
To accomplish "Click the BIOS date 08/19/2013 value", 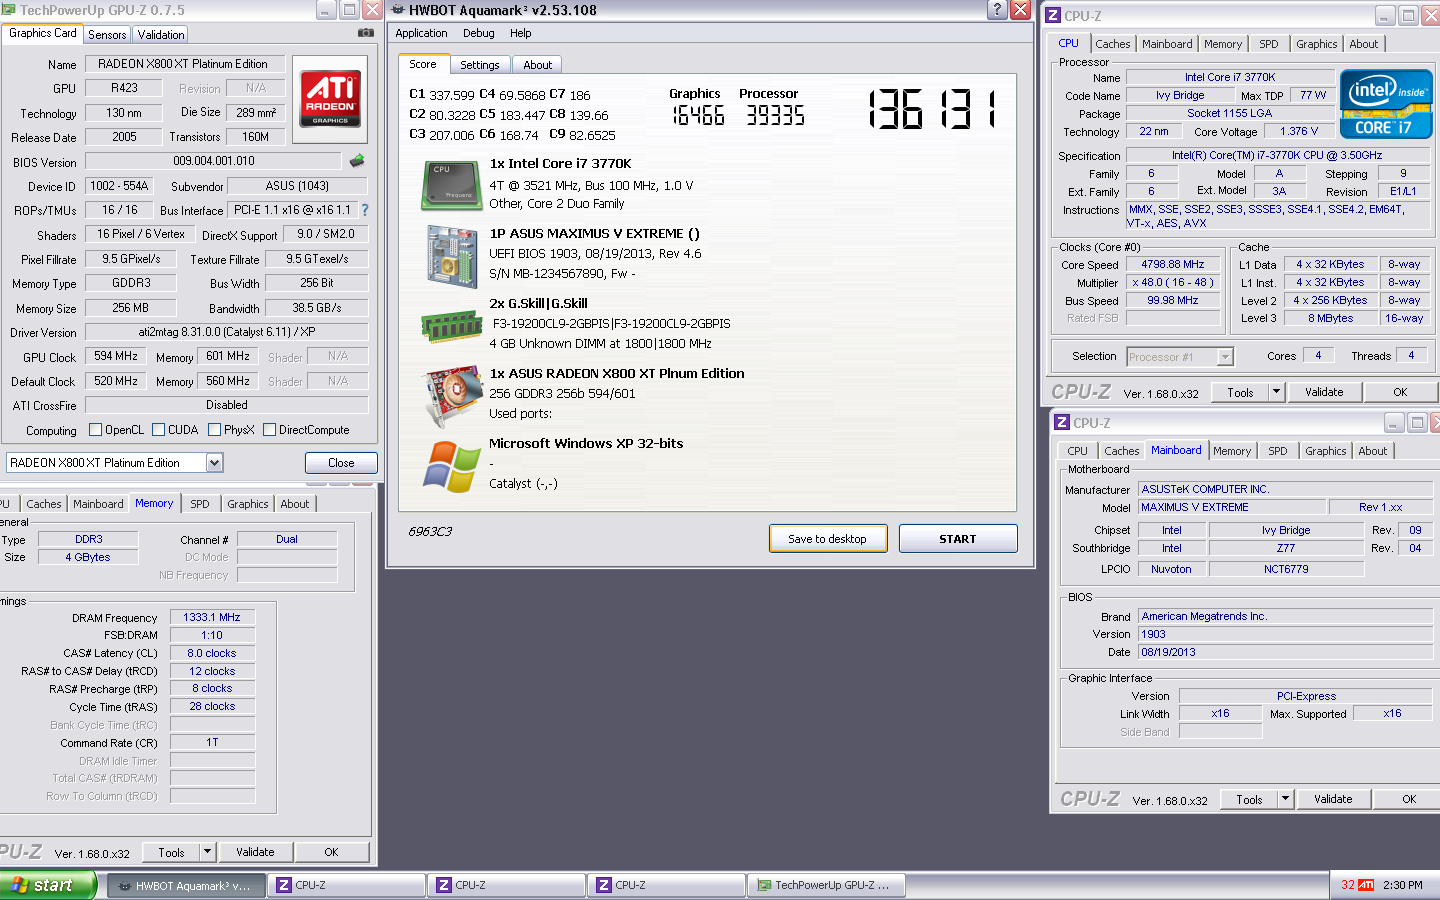I will (1285, 652).
